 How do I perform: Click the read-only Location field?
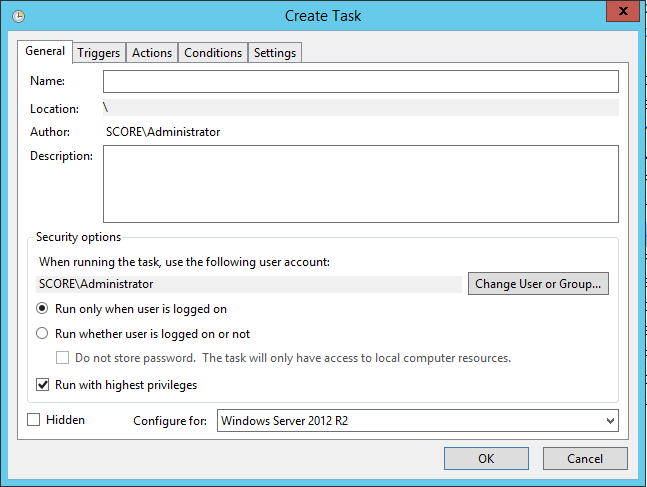coord(360,107)
